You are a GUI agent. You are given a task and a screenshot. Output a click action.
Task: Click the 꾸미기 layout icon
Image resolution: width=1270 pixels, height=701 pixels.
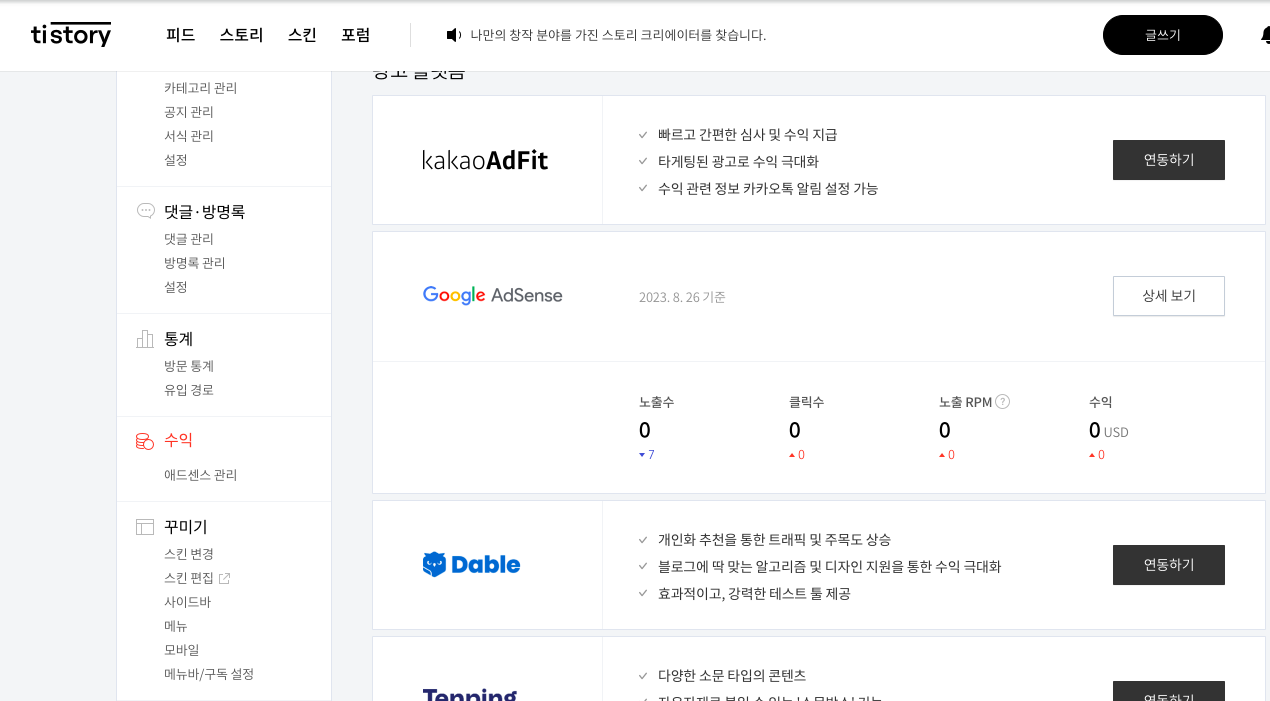click(145, 526)
